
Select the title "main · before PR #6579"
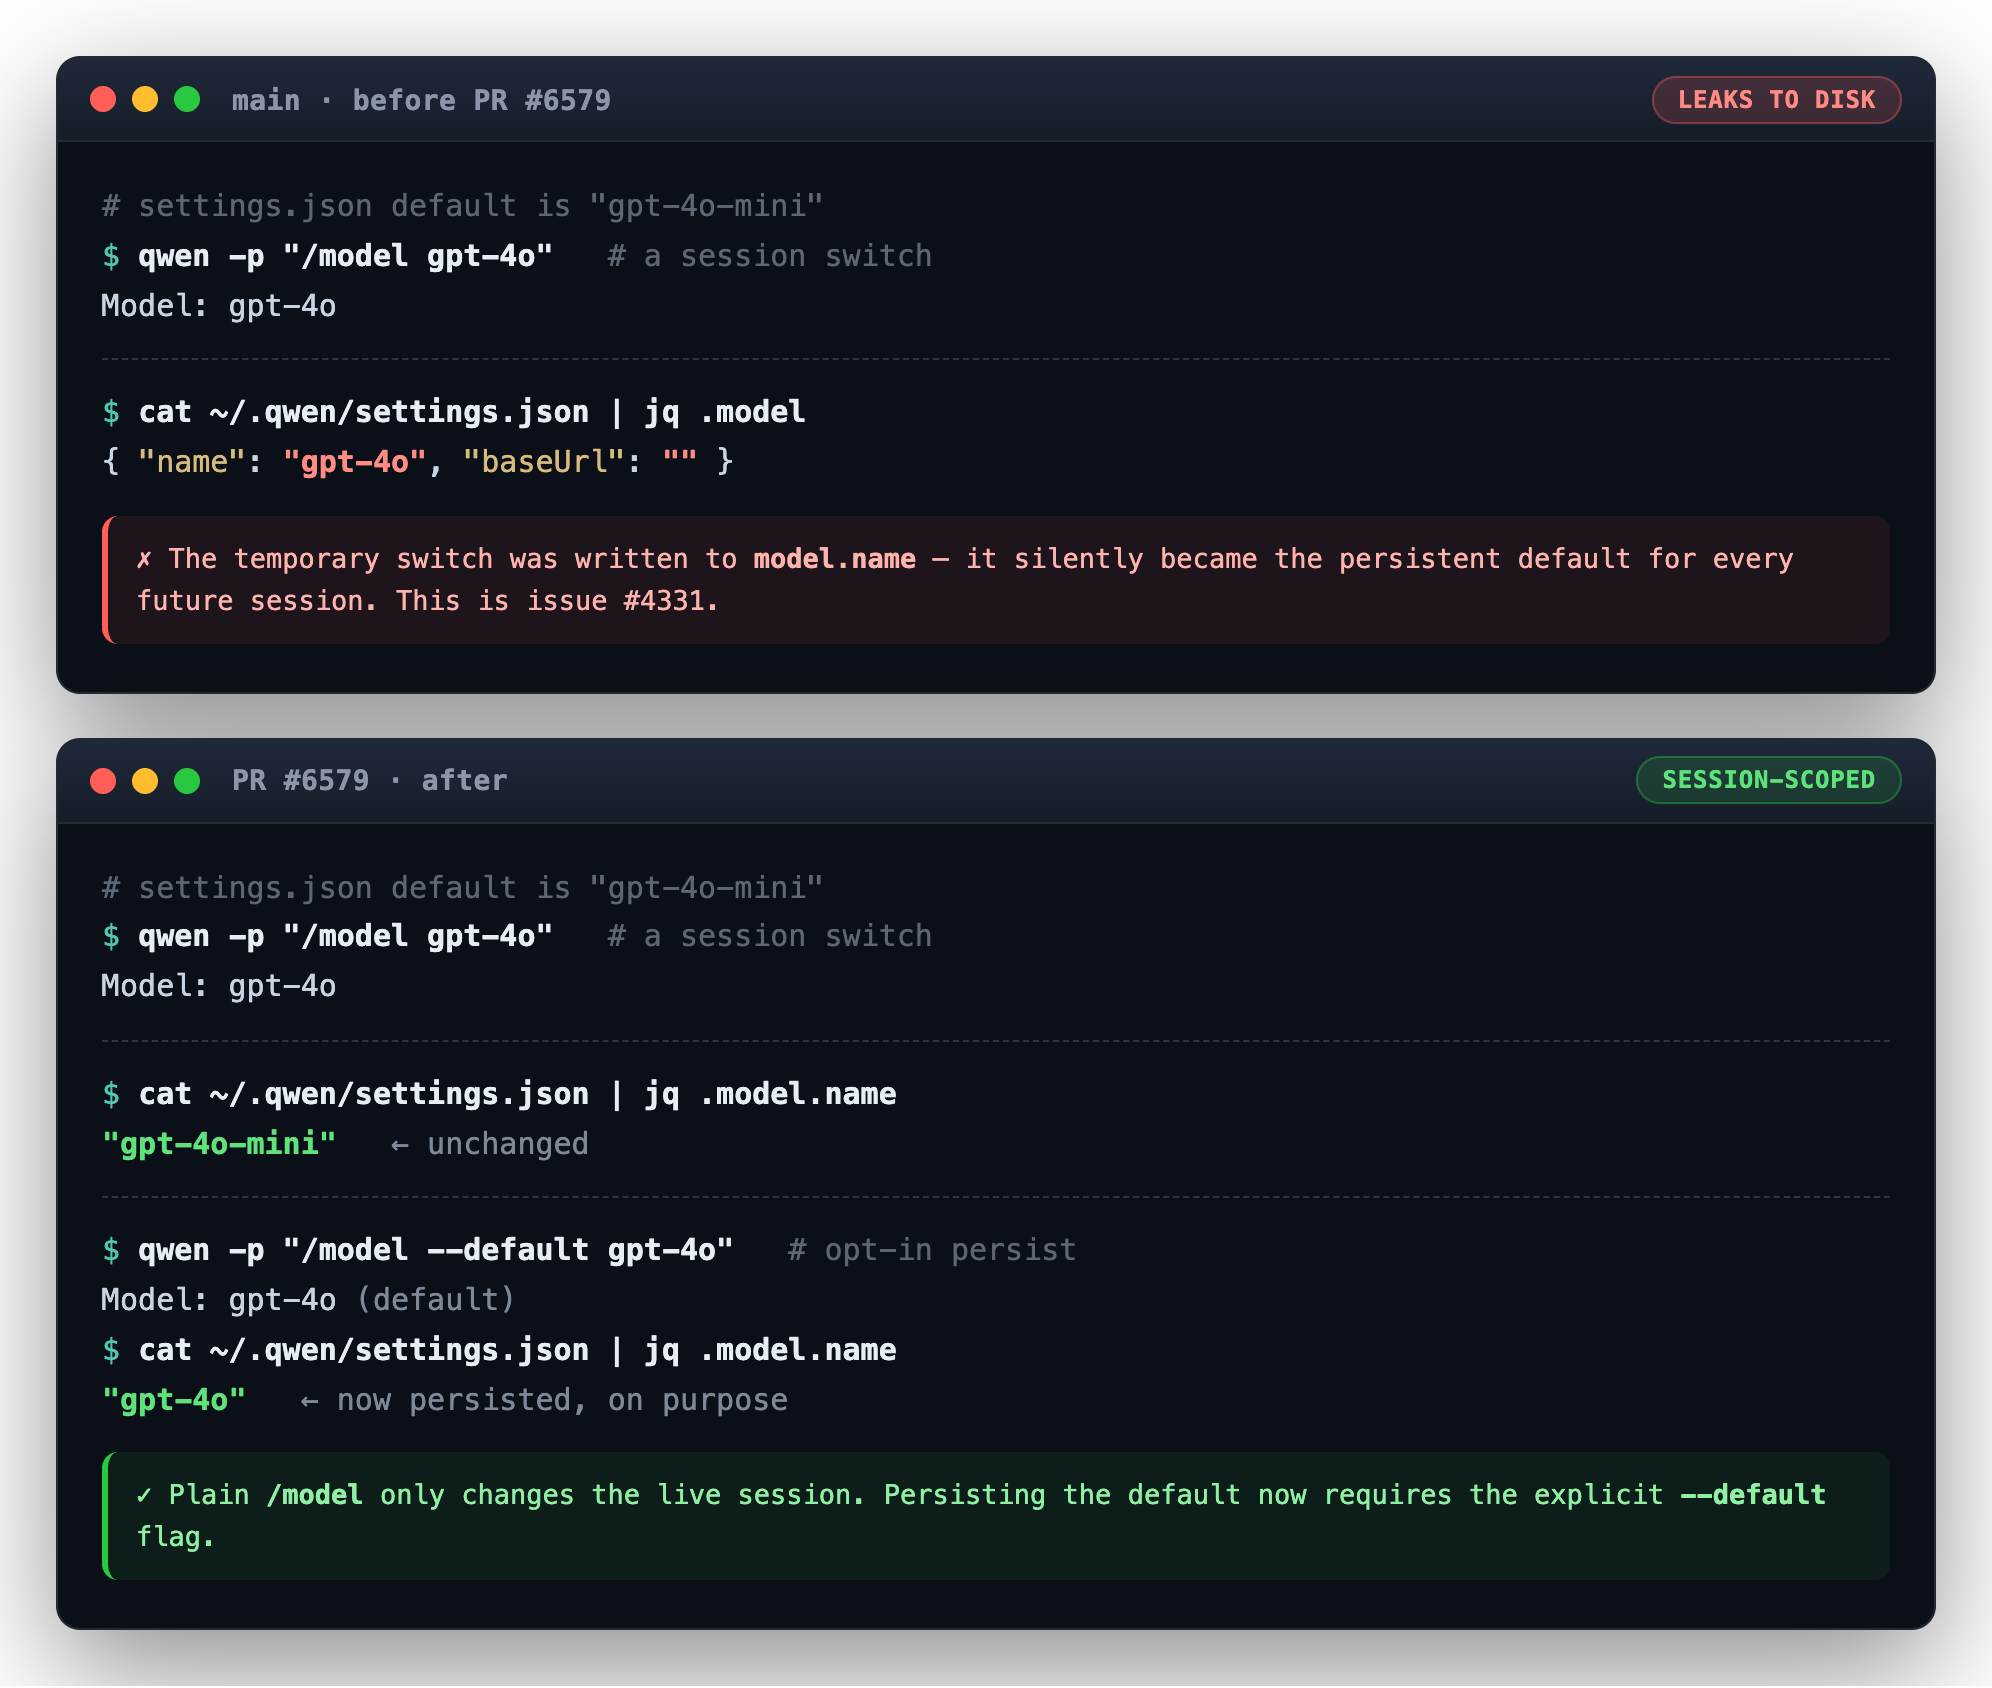coord(421,100)
